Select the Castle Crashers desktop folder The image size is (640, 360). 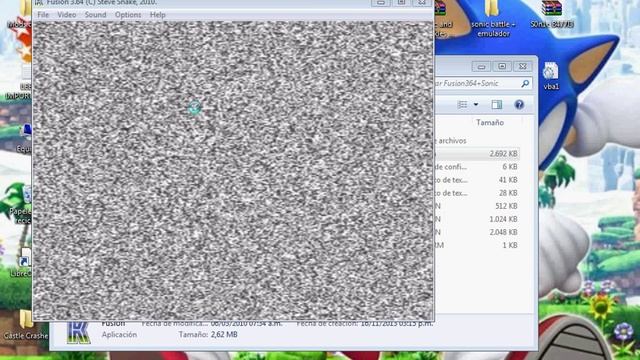point(25,325)
